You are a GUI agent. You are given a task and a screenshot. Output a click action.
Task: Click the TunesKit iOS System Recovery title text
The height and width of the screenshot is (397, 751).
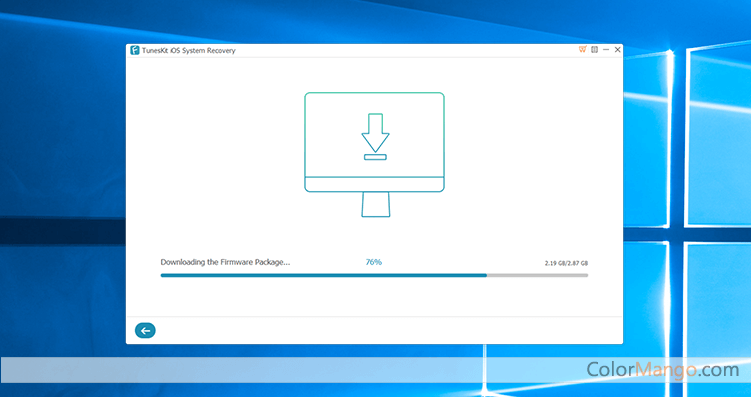[x=189, y=50]
